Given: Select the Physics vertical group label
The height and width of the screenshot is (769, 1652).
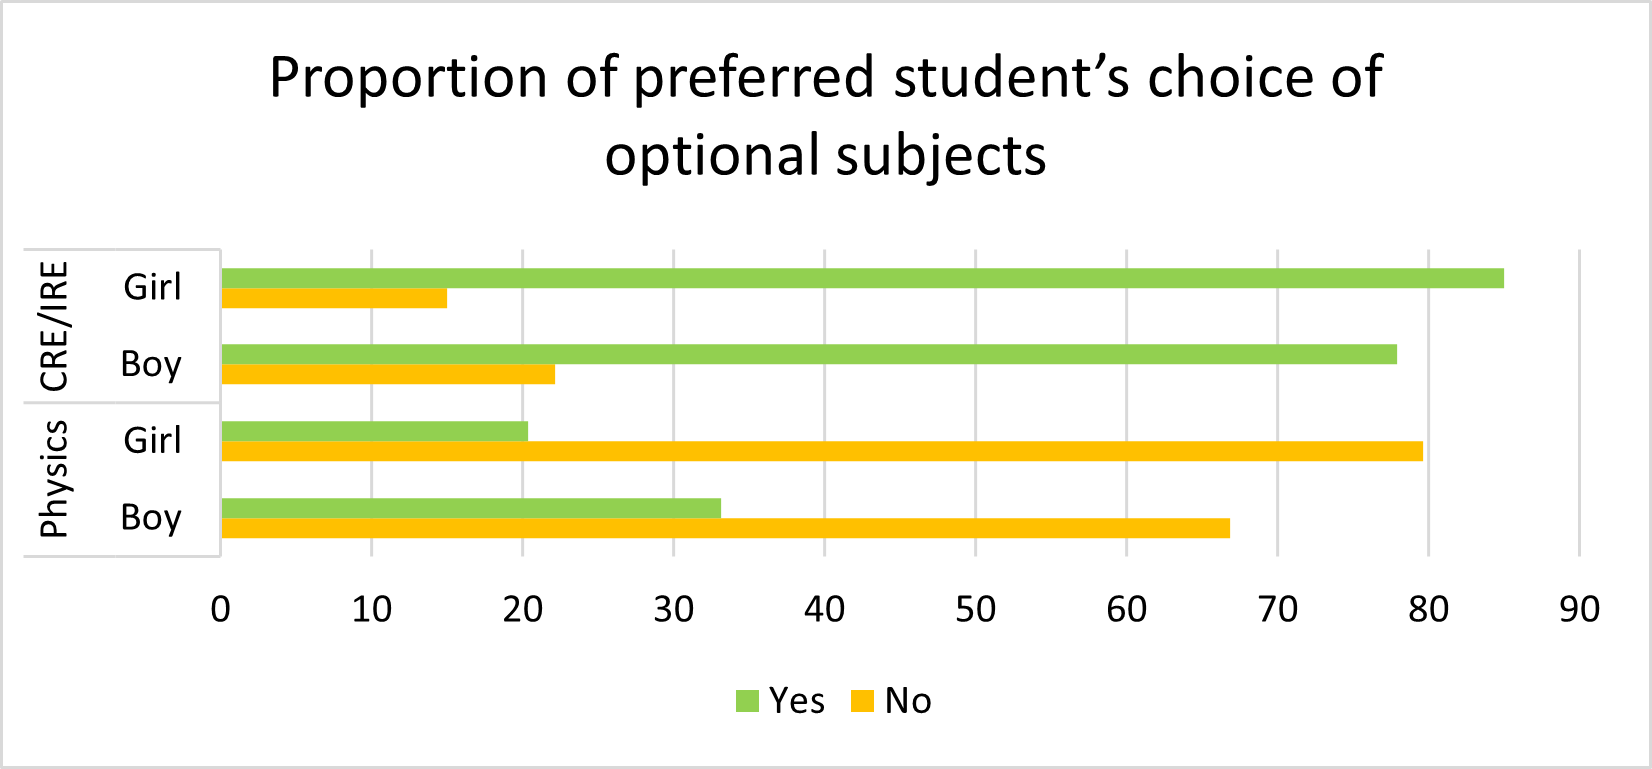Looking at the screenshot, I should 53,479.
